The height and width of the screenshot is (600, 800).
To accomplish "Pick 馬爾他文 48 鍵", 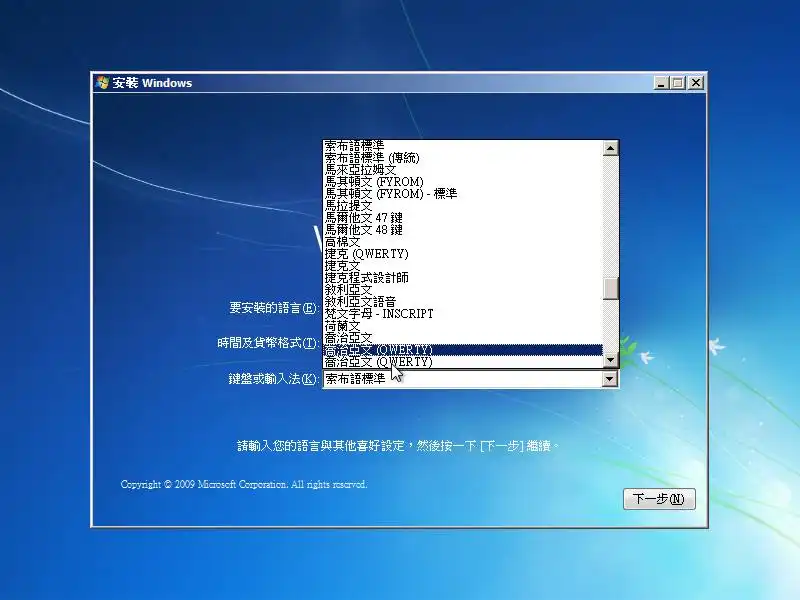I will point(463,230).
